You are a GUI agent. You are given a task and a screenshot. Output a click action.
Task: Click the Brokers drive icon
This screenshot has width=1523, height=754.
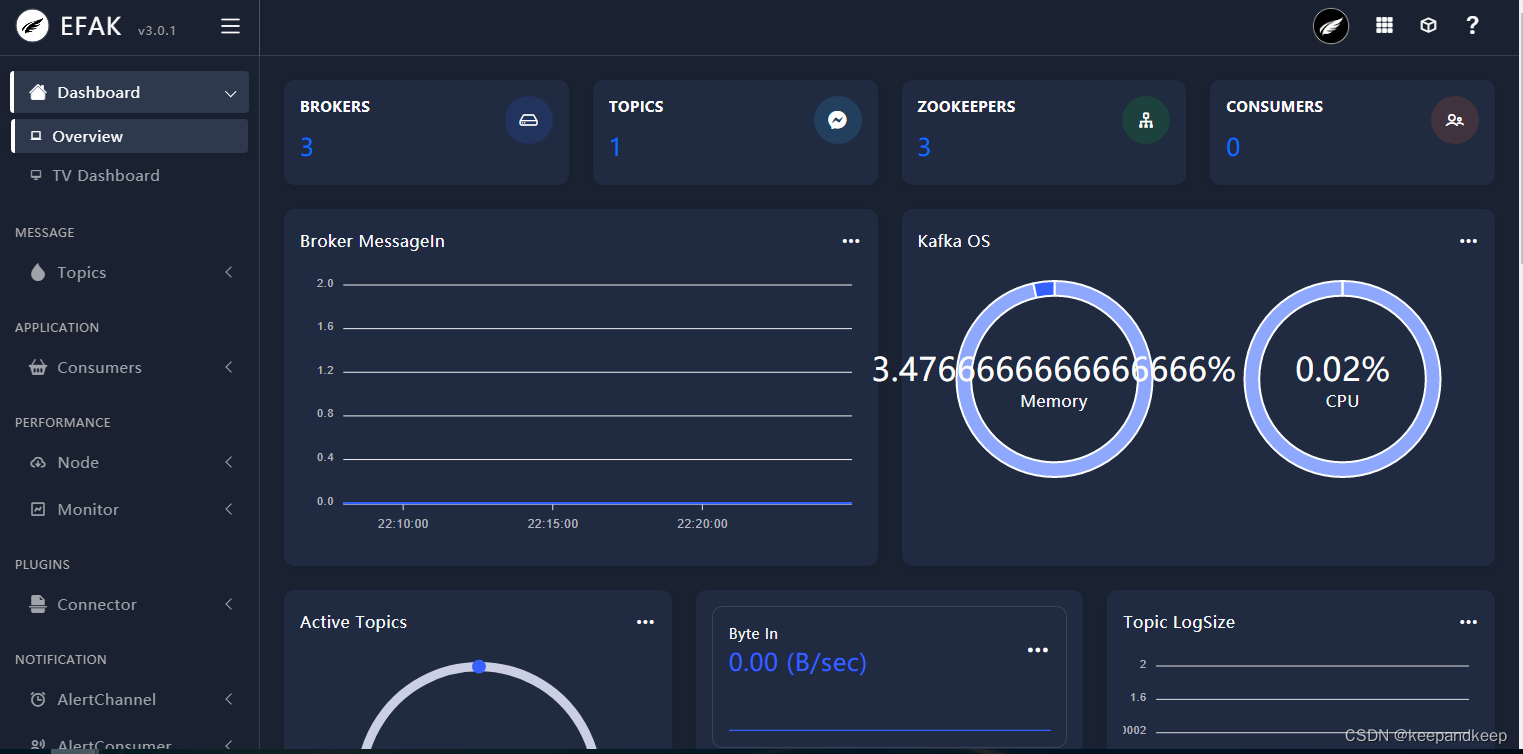click(528, 120)
